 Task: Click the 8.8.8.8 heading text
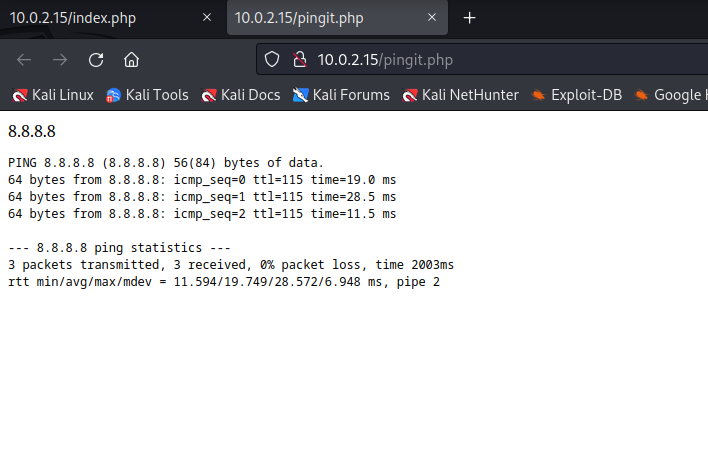coord(32,131)
